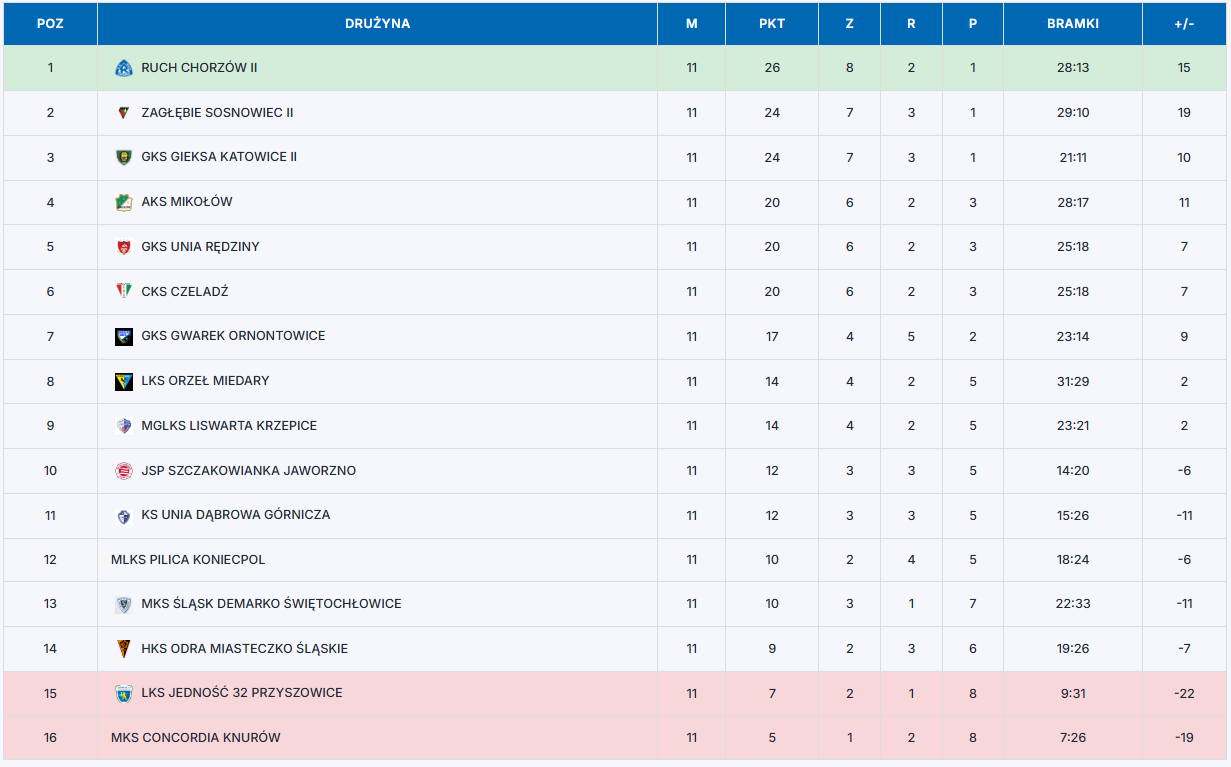Open MKS Śląsk Demarko Świętochłowice team name

pos(271,604)
